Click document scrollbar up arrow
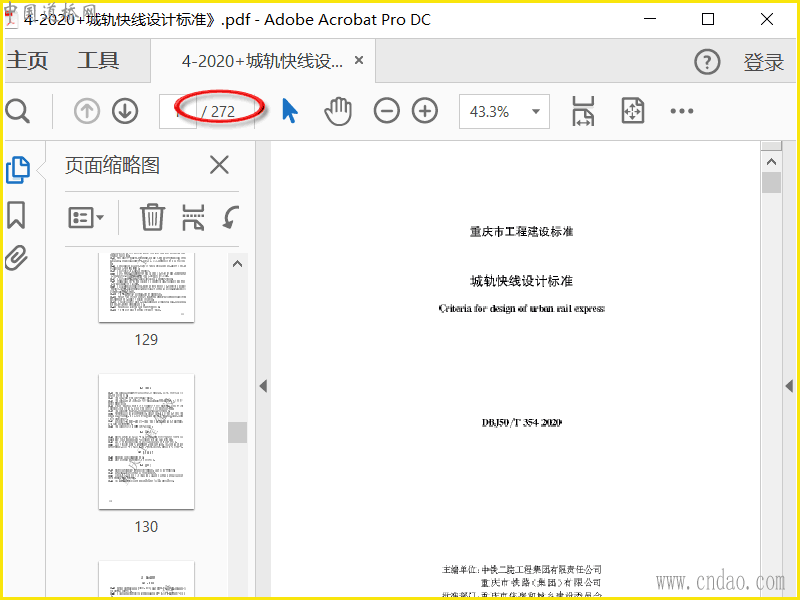Screen dimensions: 800x600 771,162
